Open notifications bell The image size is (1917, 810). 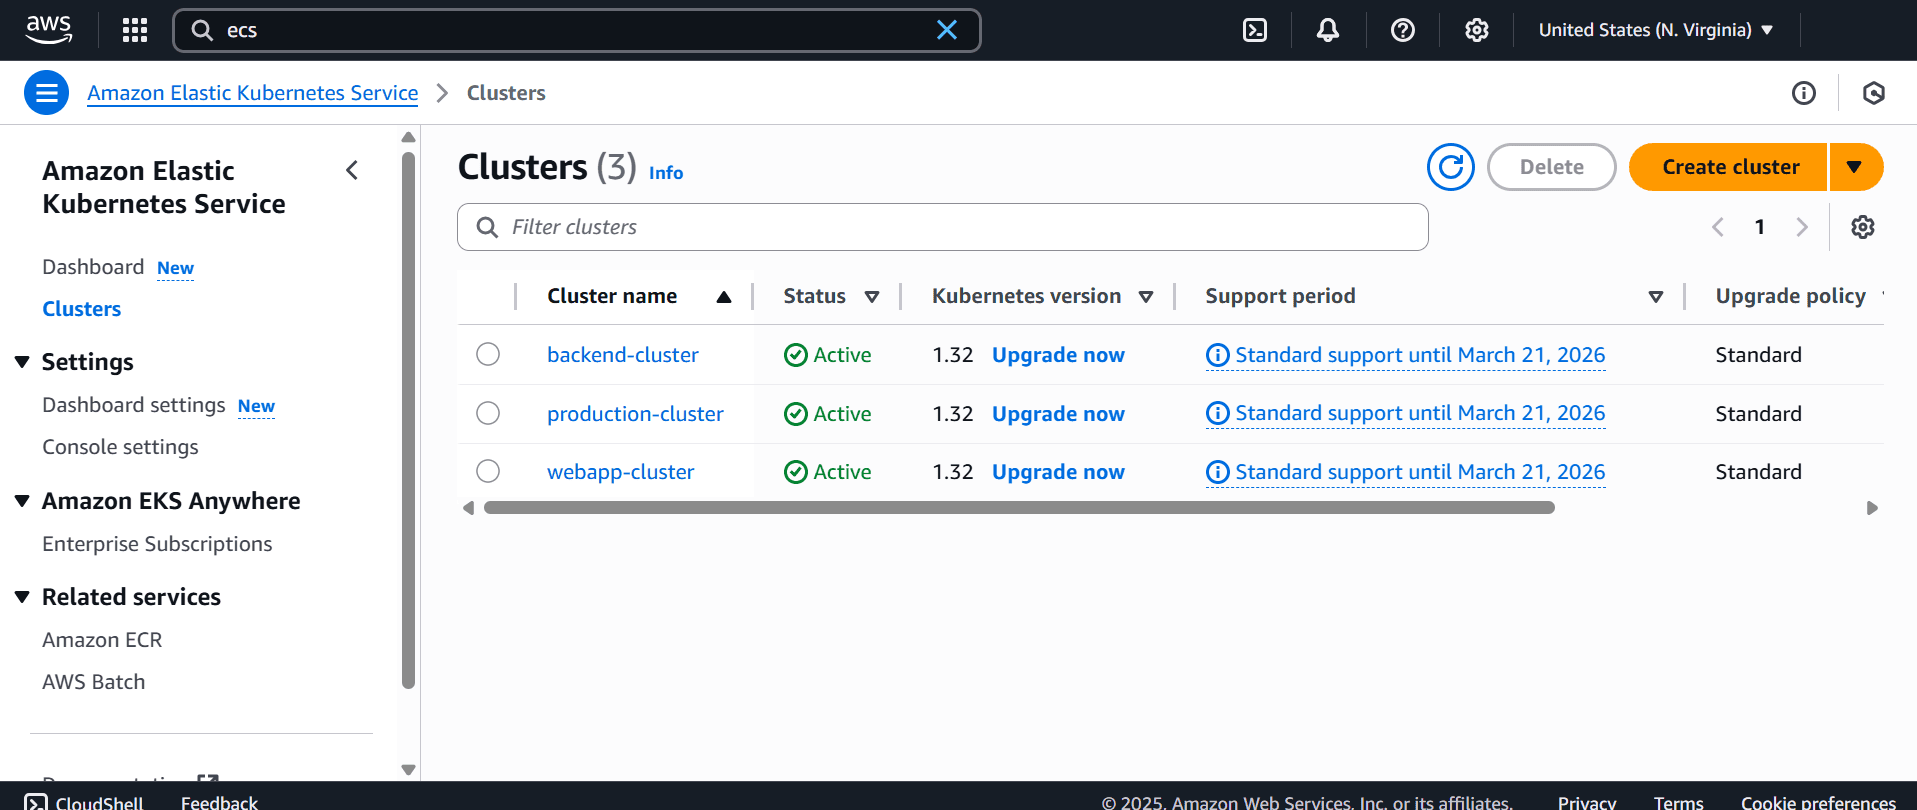point(1328,30)
